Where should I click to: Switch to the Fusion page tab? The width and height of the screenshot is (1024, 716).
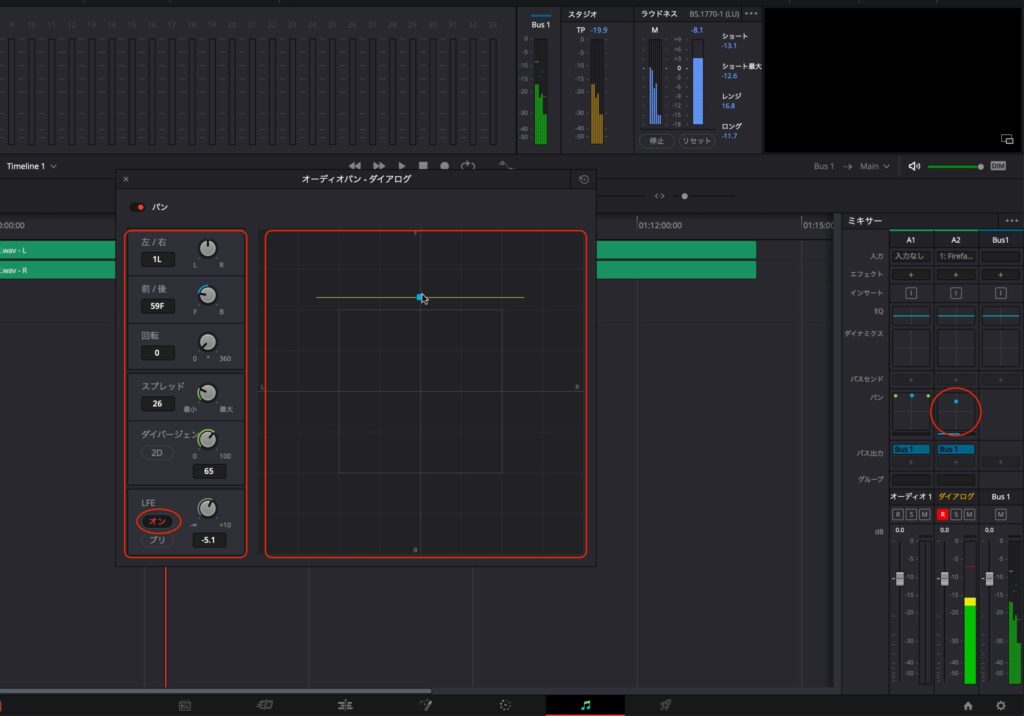pyautogui.click(x=425, y=704)
